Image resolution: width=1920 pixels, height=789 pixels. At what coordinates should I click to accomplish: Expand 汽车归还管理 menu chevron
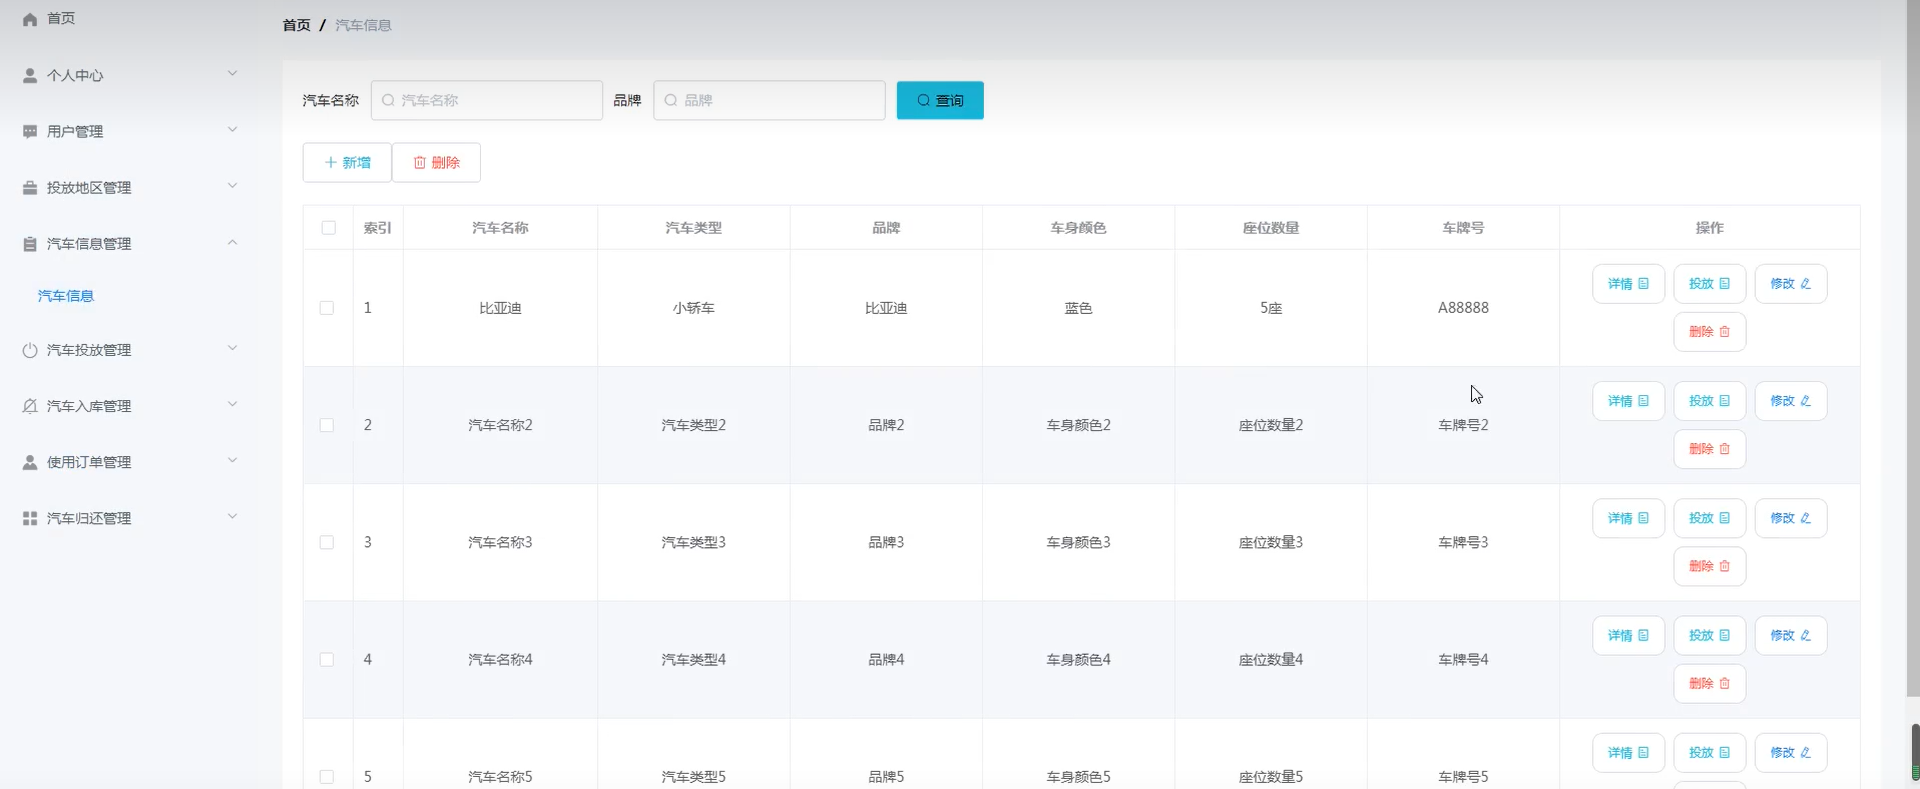coord(232,516)
